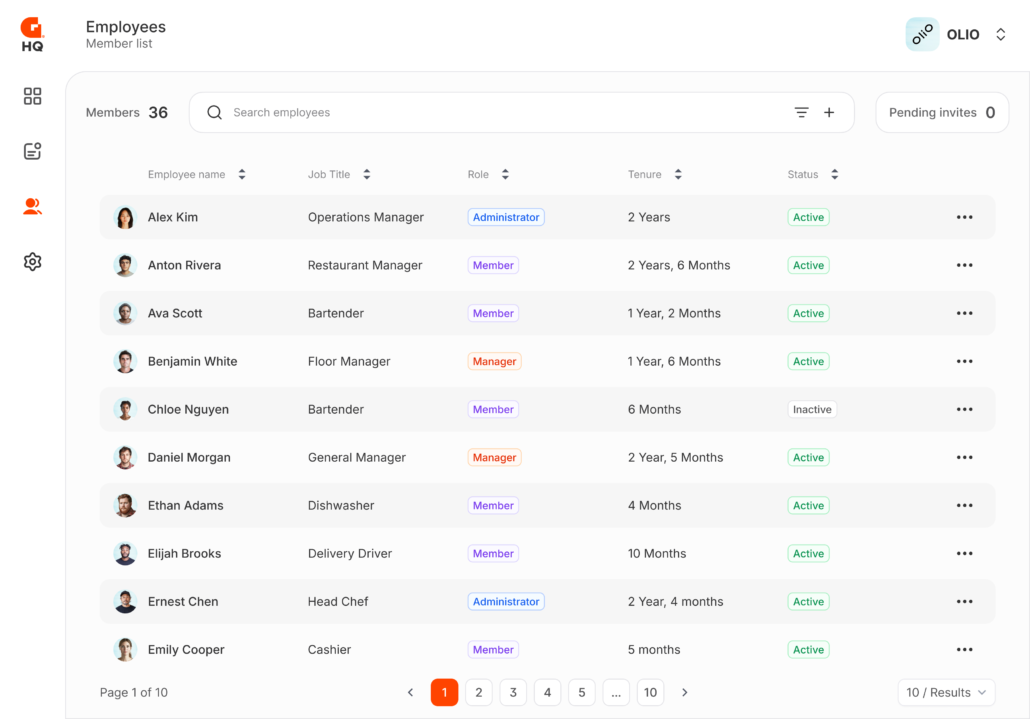This screenshot has width=1030, height=719.
Task: Sort the table by Tenure
Action: click(678, 175)
